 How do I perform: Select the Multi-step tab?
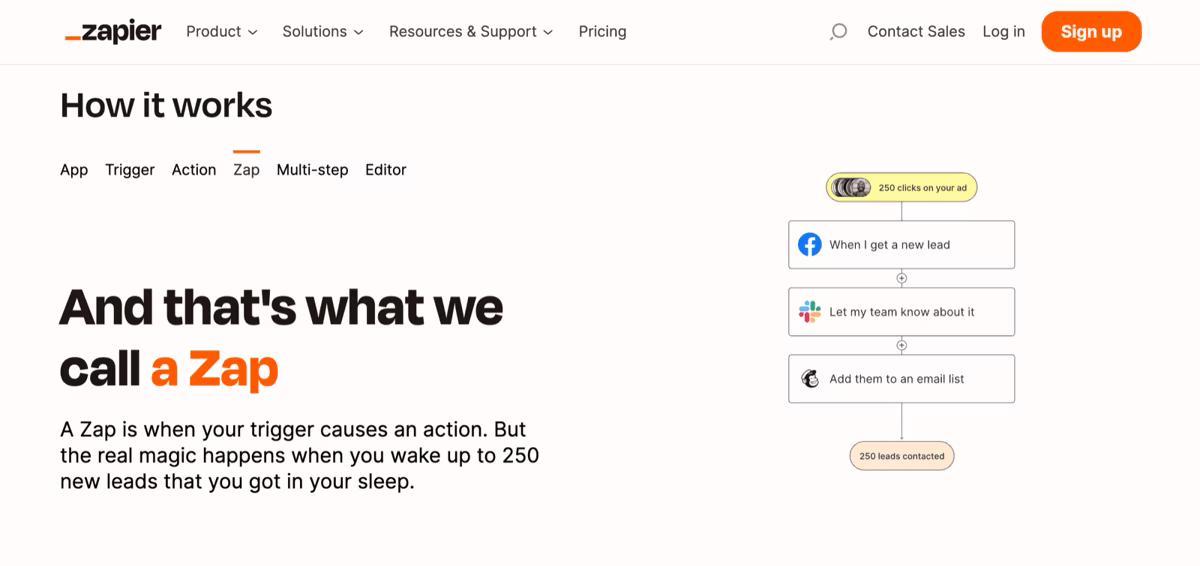point(312,170)
